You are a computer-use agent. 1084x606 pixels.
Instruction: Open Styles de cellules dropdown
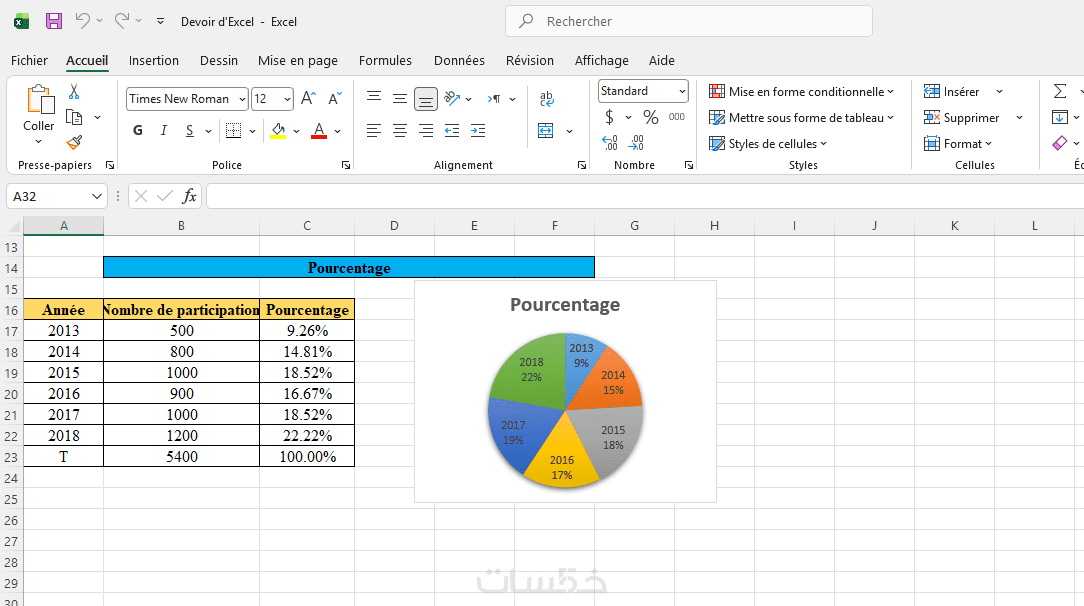(768, 144)
